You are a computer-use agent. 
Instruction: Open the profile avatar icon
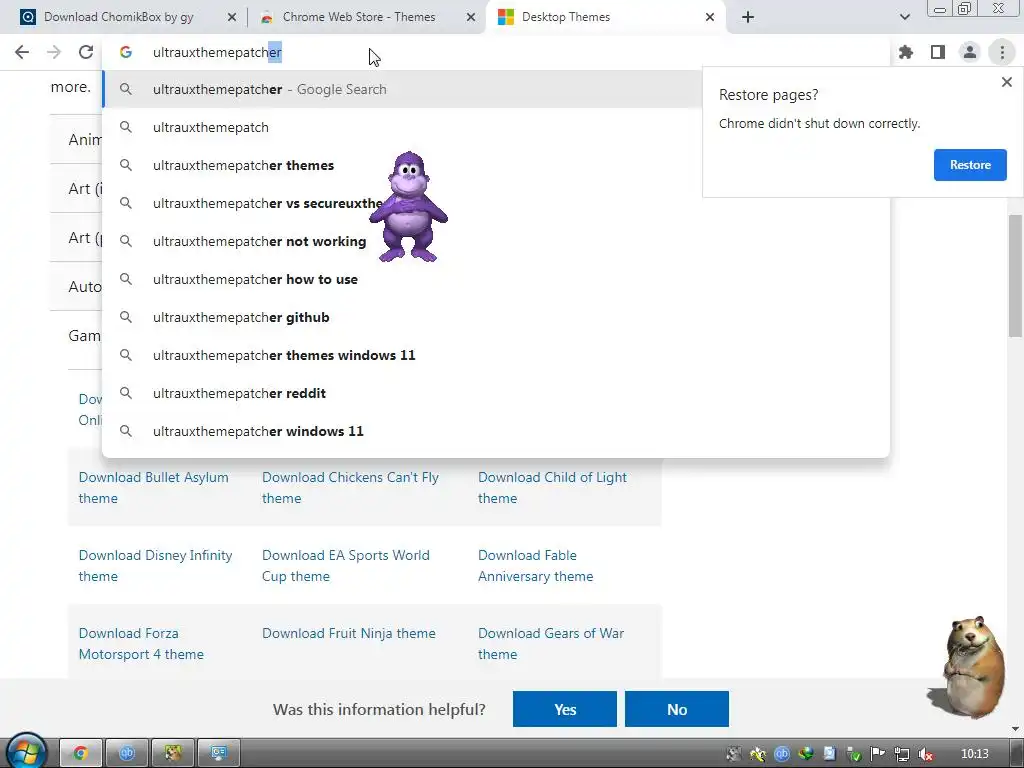(970, 52)
